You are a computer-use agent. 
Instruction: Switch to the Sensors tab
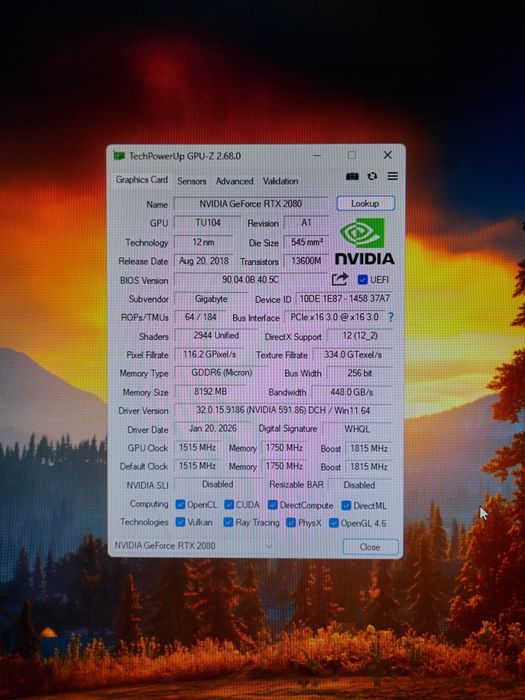point(192,181)
